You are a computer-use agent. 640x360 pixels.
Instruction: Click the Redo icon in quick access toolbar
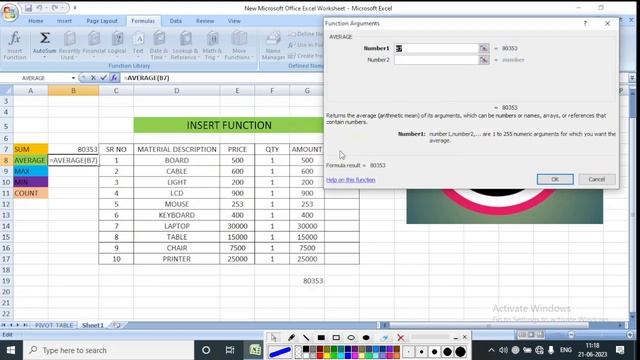(x=55, y=8)
